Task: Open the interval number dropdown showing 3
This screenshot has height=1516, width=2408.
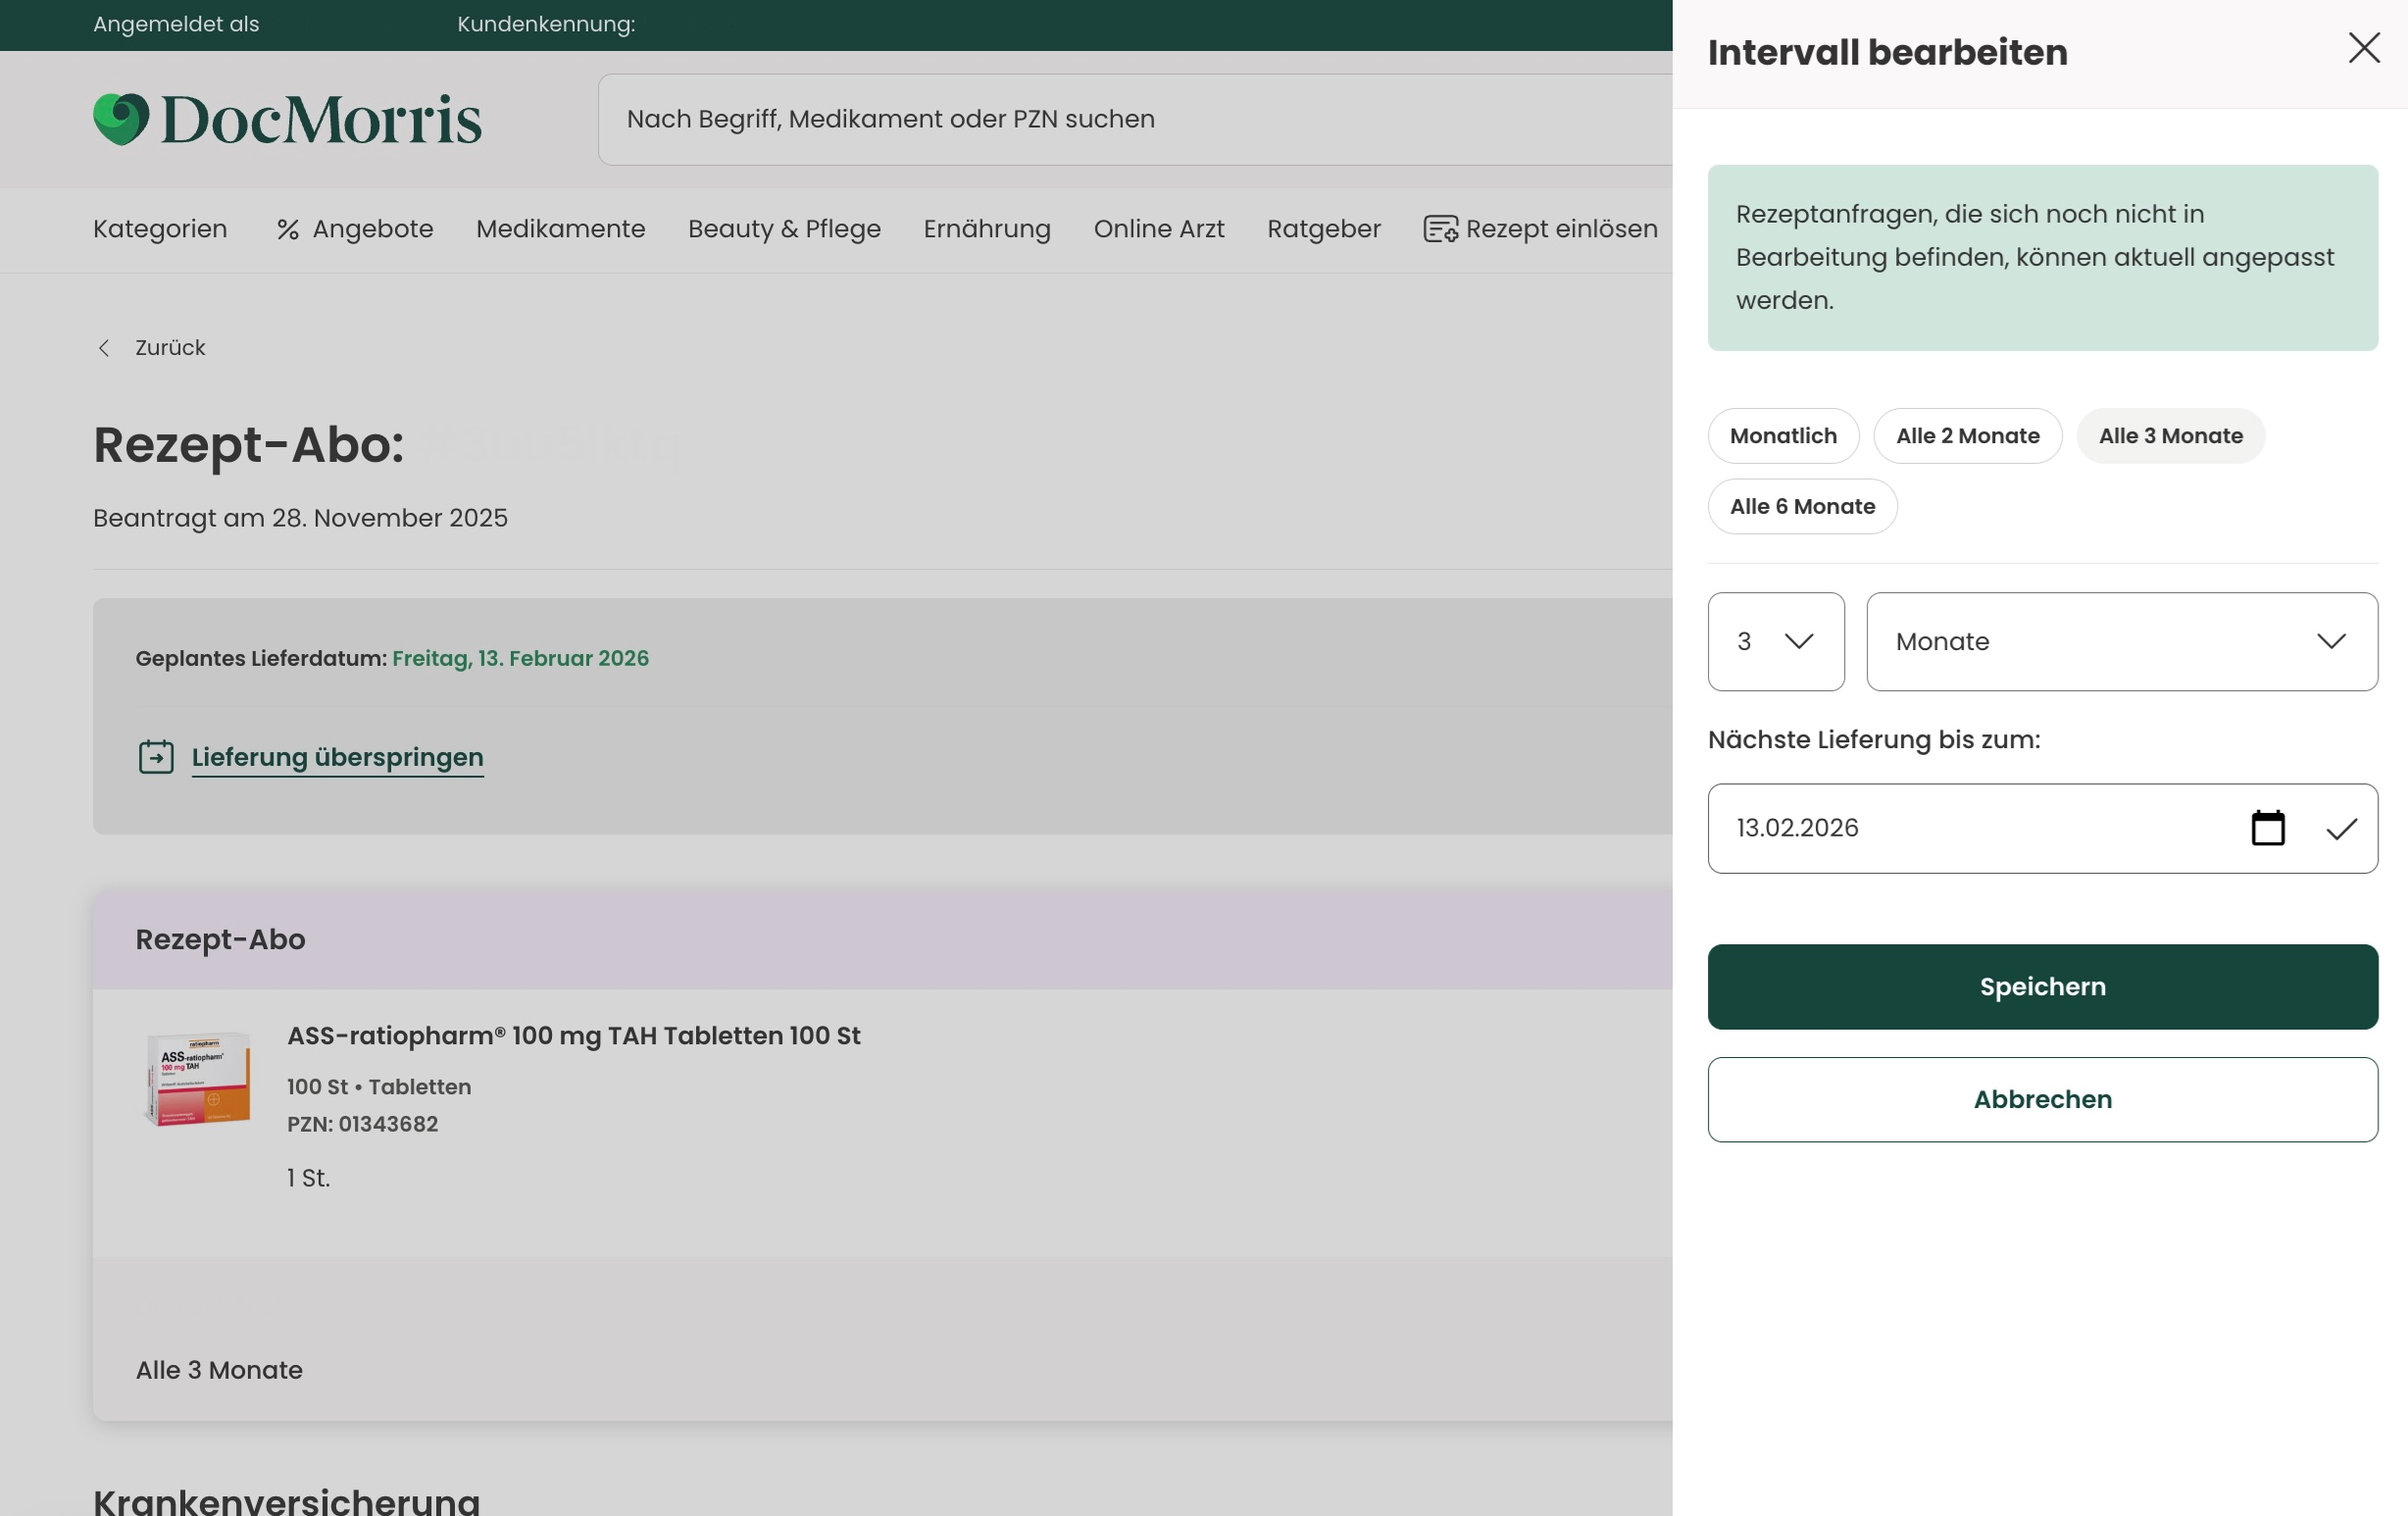Action: [1776, 641]
